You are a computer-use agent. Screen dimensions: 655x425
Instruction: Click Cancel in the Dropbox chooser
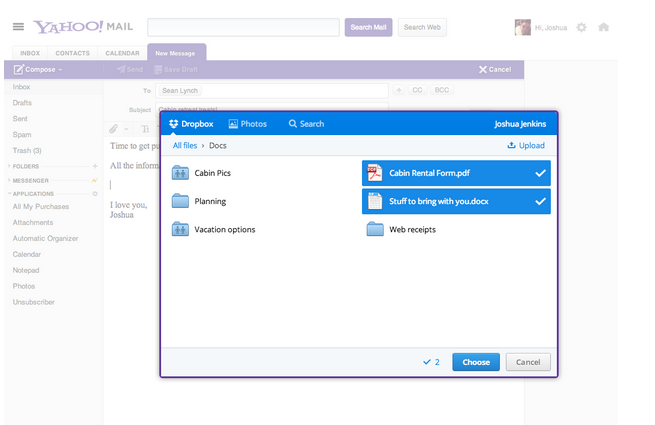point(528,362)
